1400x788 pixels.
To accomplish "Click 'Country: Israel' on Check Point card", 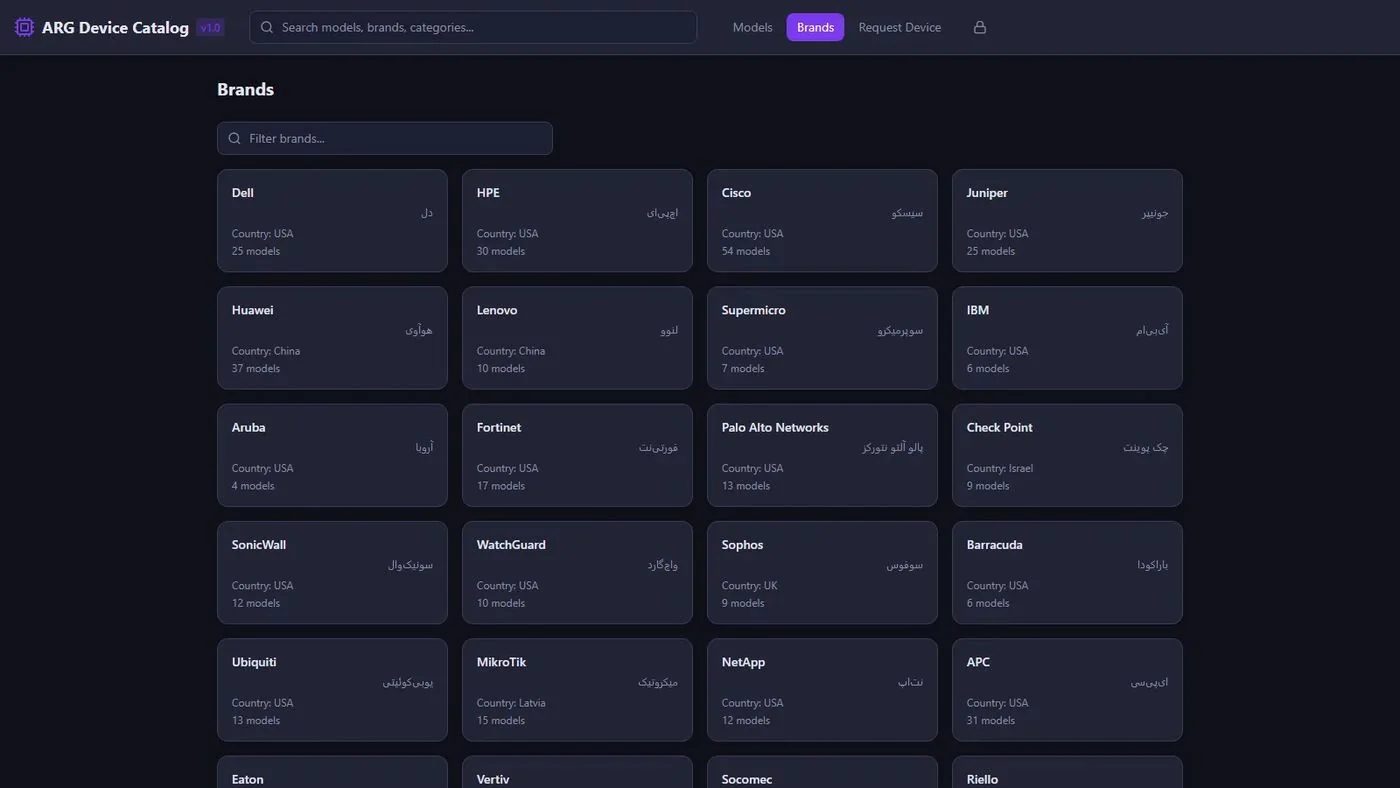I will 1000,468.
